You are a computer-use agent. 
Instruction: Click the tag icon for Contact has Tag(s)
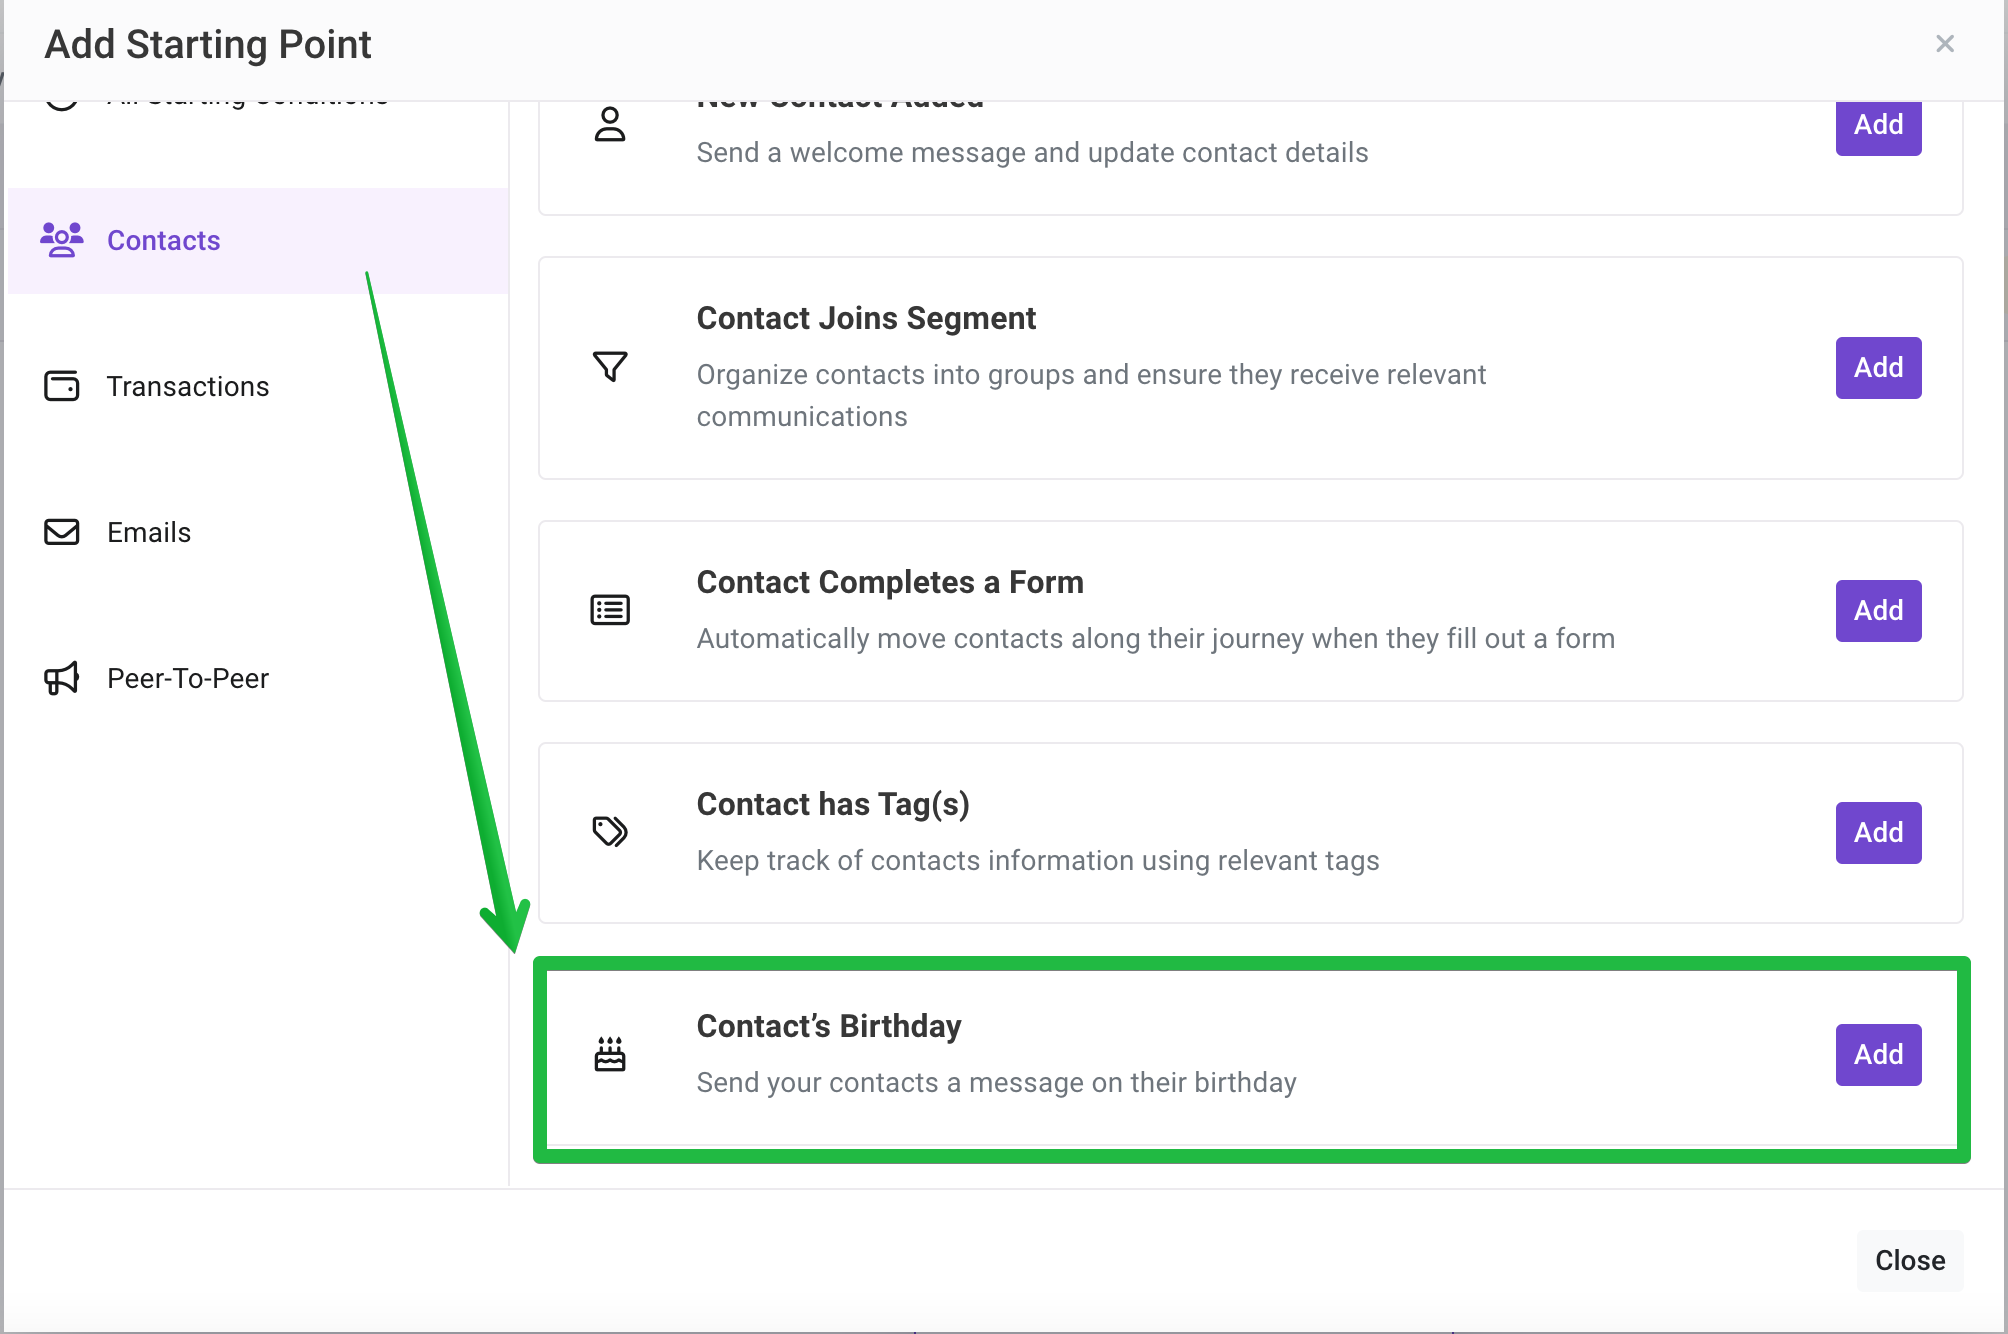coord(610,832)
